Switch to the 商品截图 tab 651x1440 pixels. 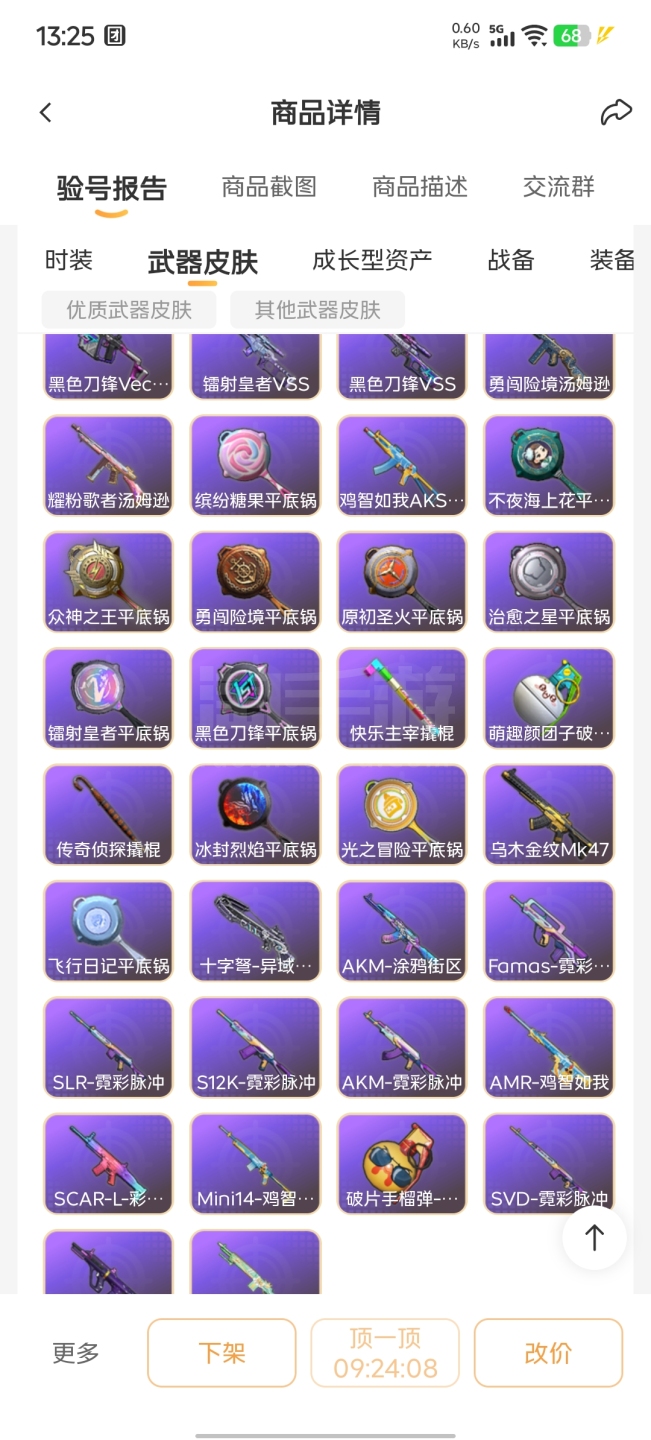click(269, 187)
